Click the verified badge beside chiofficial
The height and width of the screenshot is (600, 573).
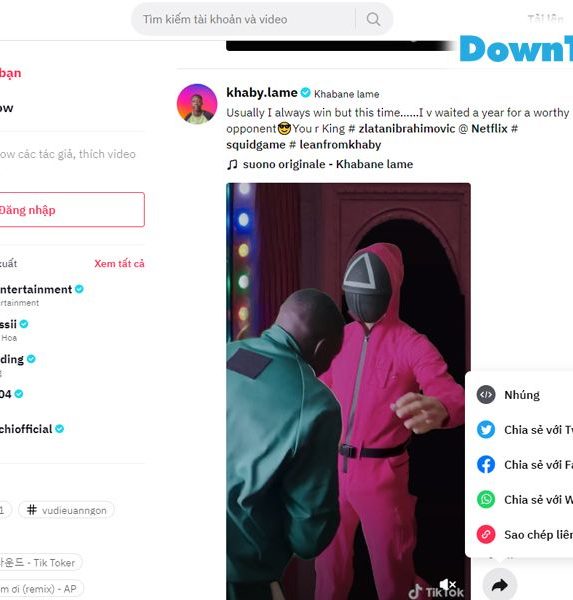59,429
